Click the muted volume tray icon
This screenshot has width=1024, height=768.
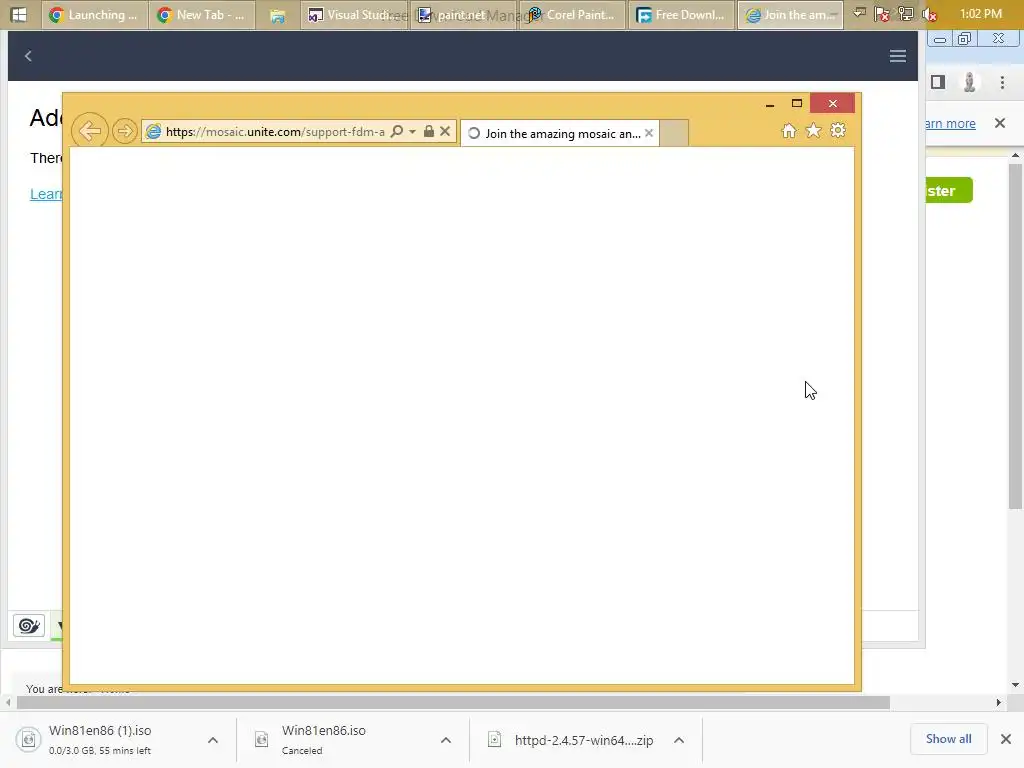[929, 14]
